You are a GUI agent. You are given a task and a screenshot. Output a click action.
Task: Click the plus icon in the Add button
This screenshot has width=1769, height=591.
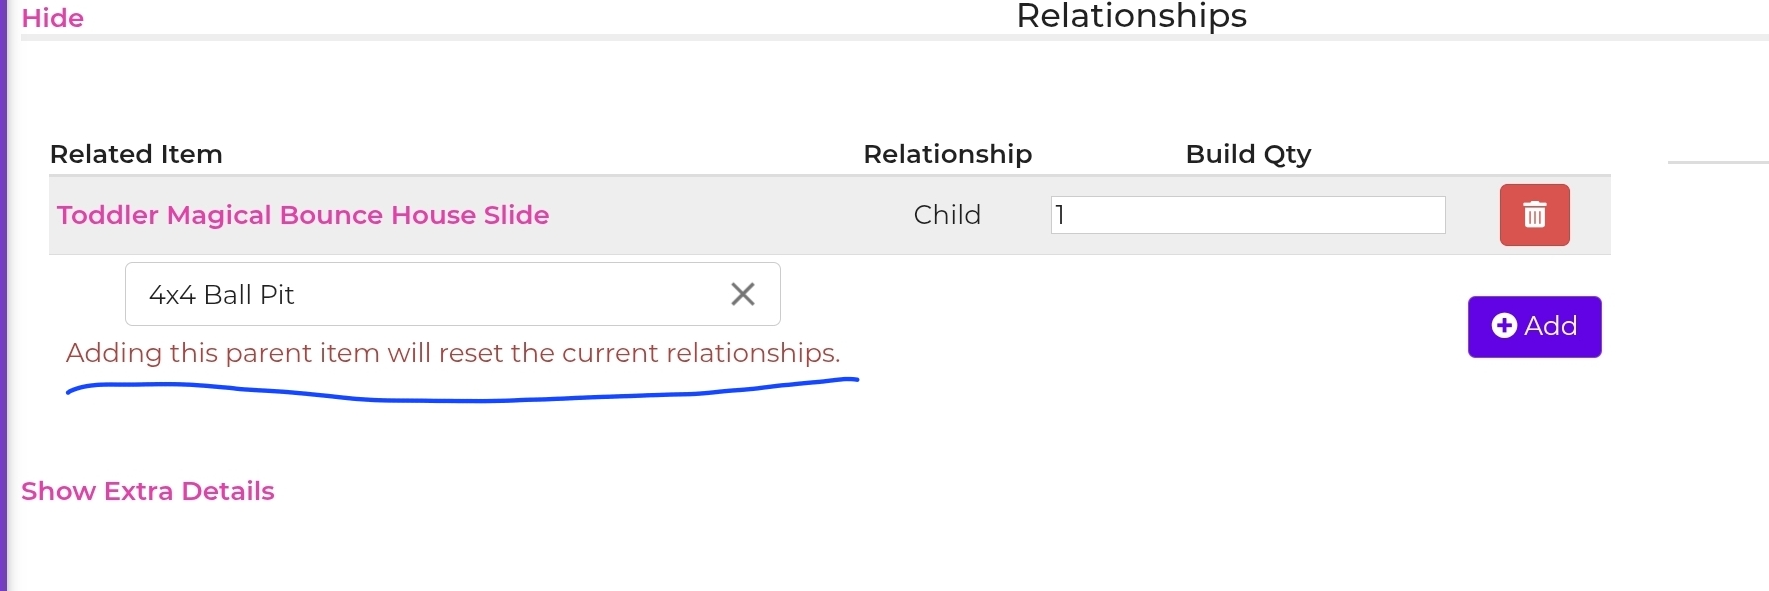[1503, 326]
